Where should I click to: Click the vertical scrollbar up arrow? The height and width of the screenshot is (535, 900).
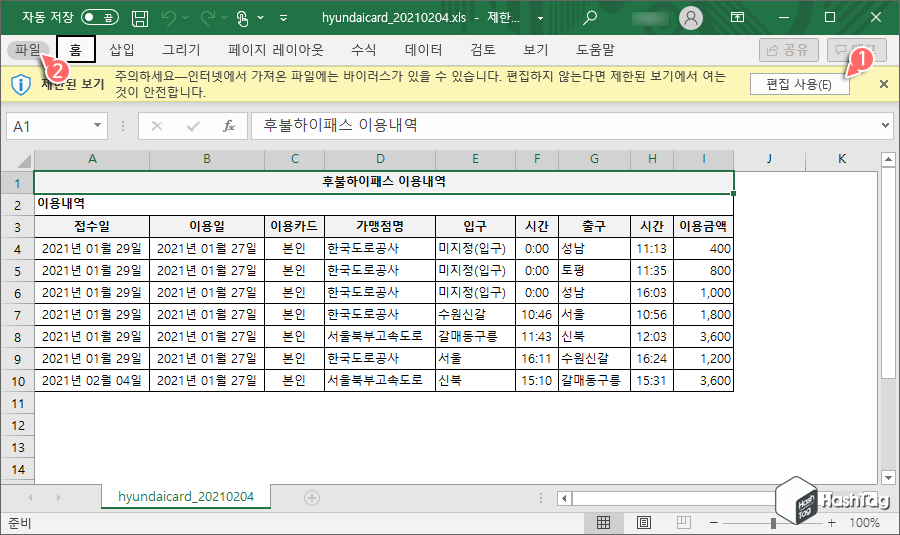point(888,159)
